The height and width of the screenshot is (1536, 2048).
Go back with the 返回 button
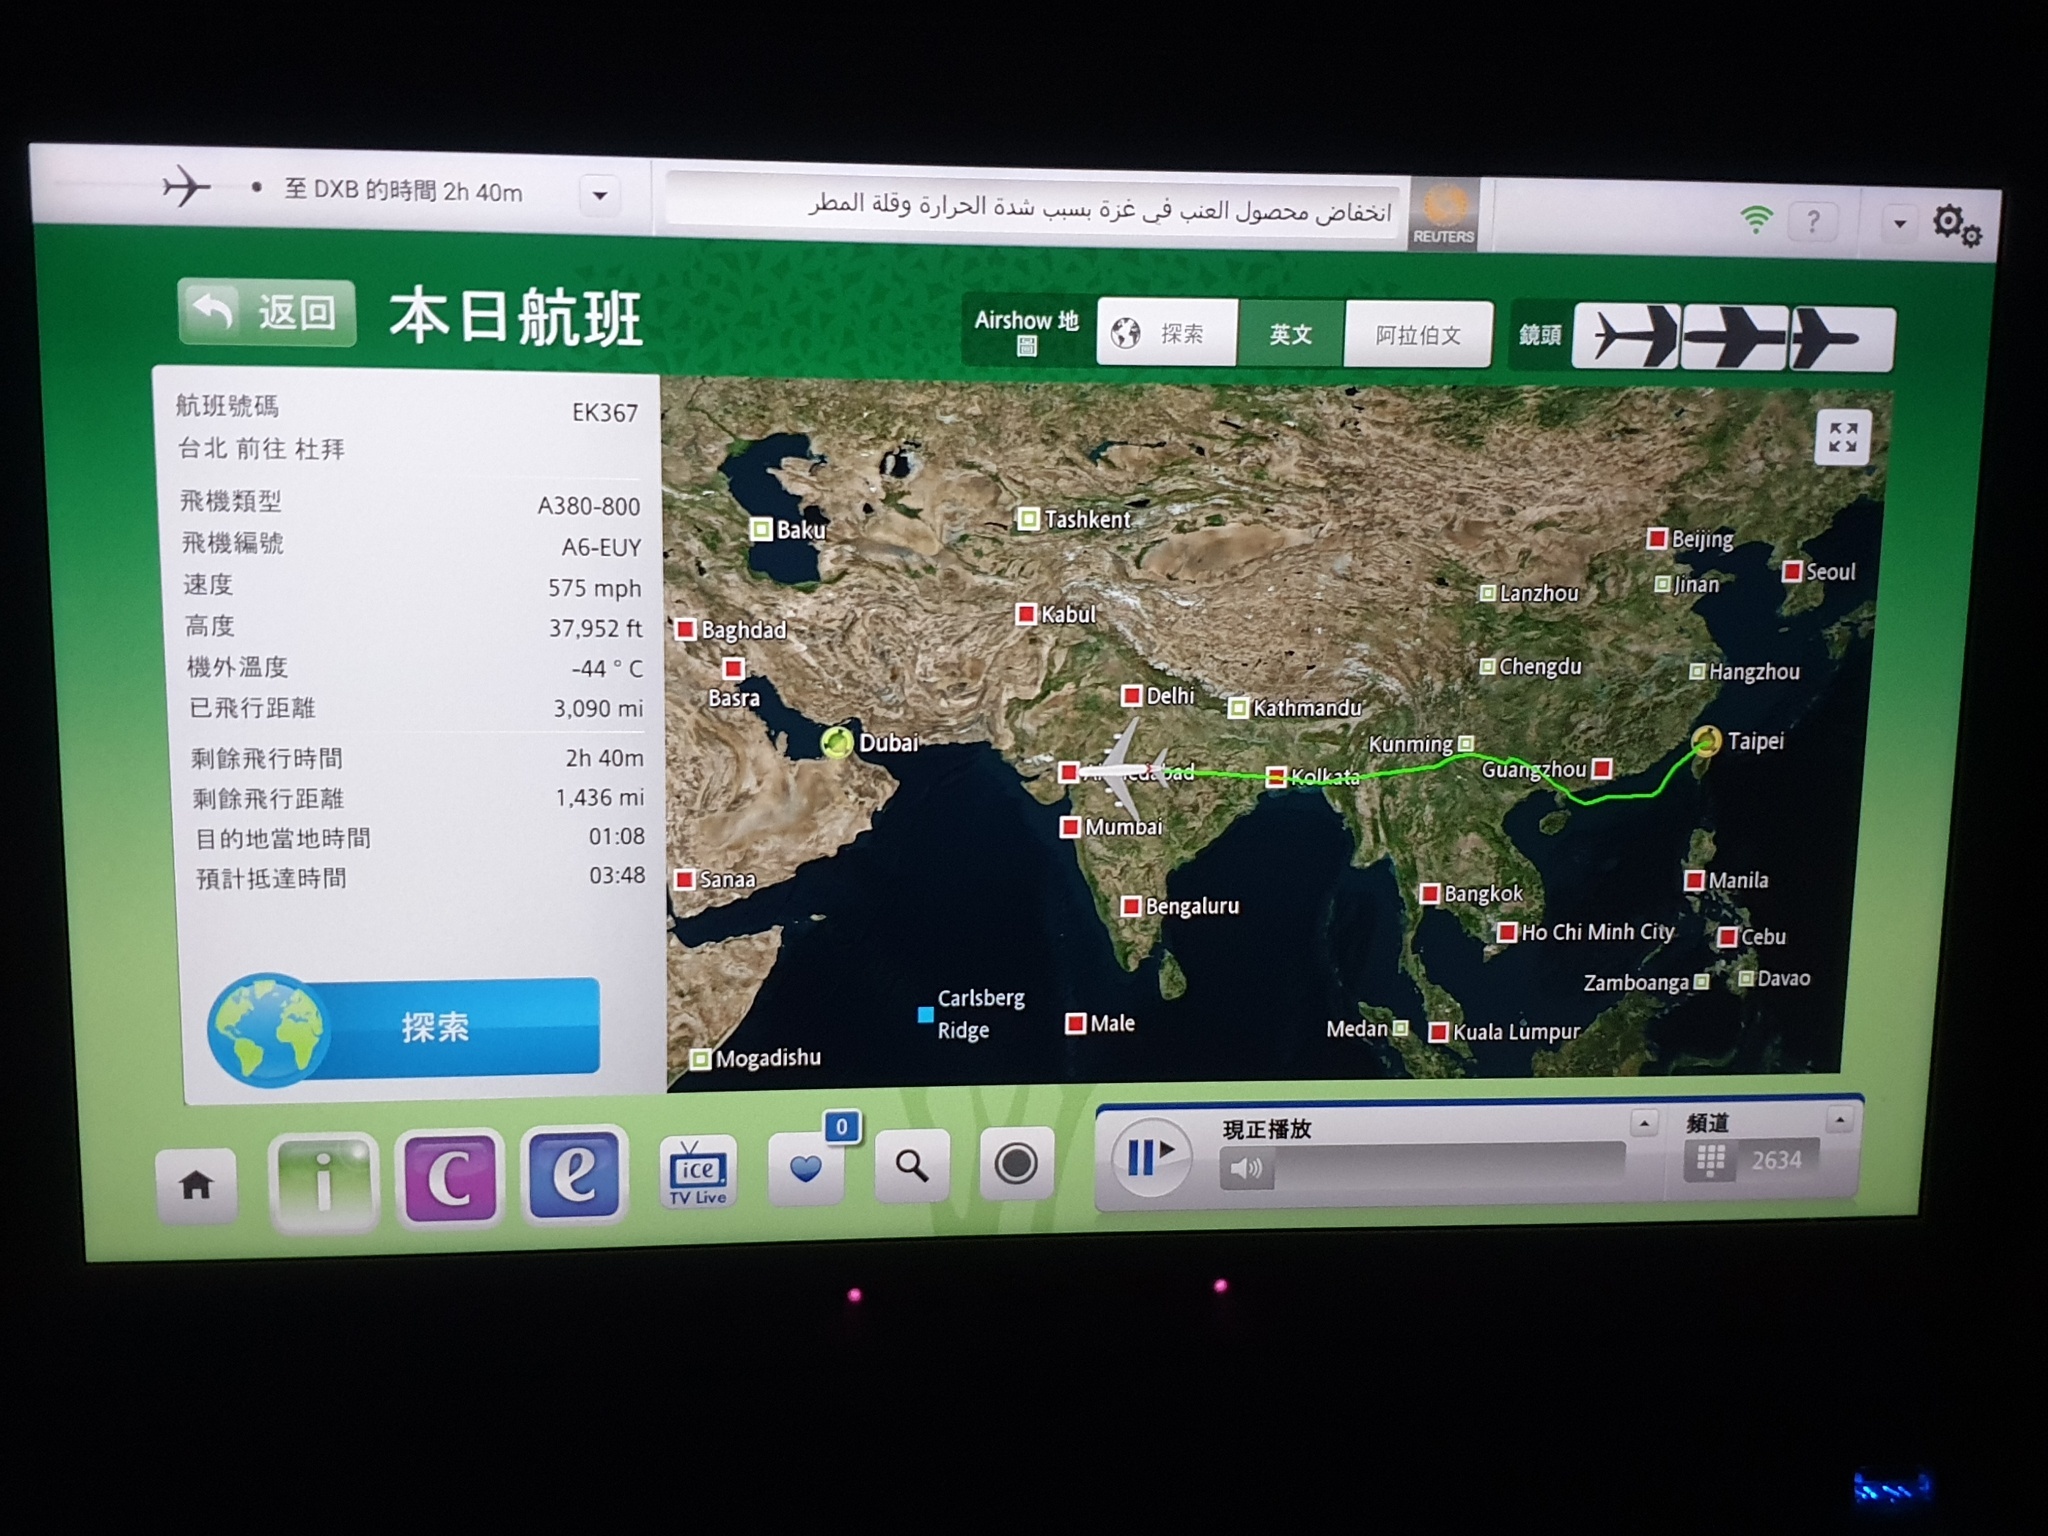click(267, 313)
